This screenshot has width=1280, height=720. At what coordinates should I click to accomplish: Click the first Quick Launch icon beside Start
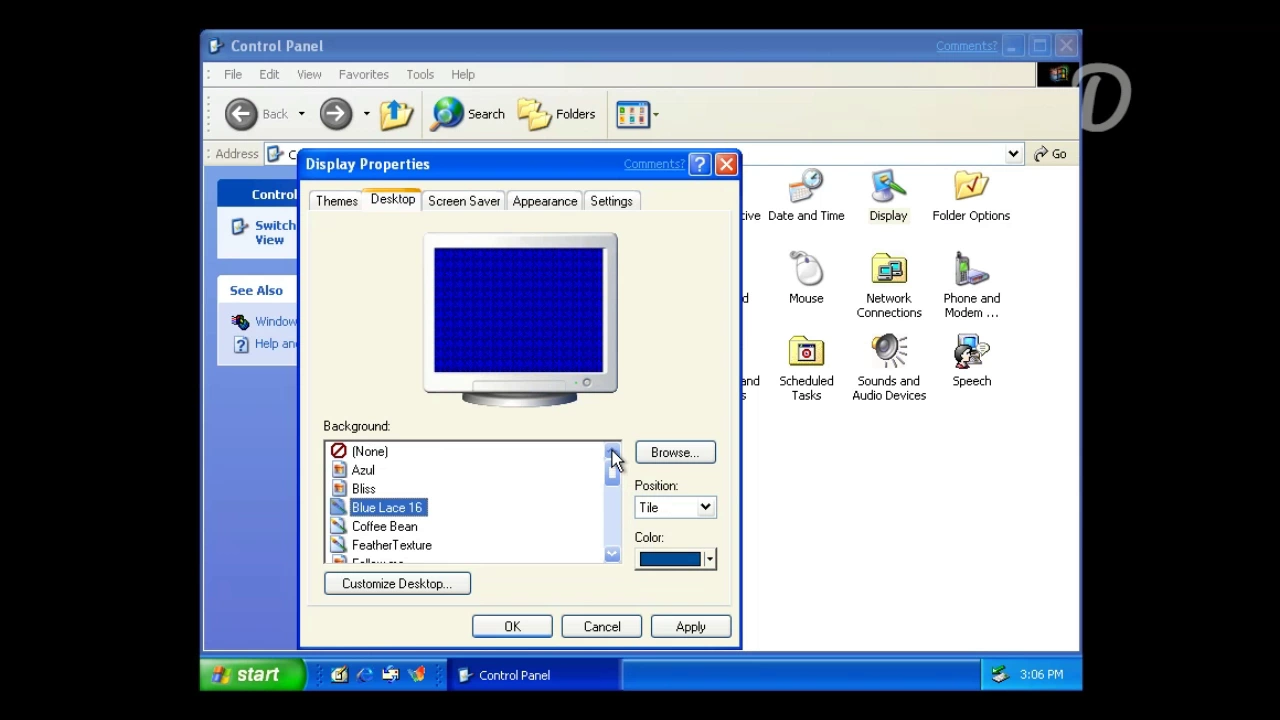pos(339,675)
